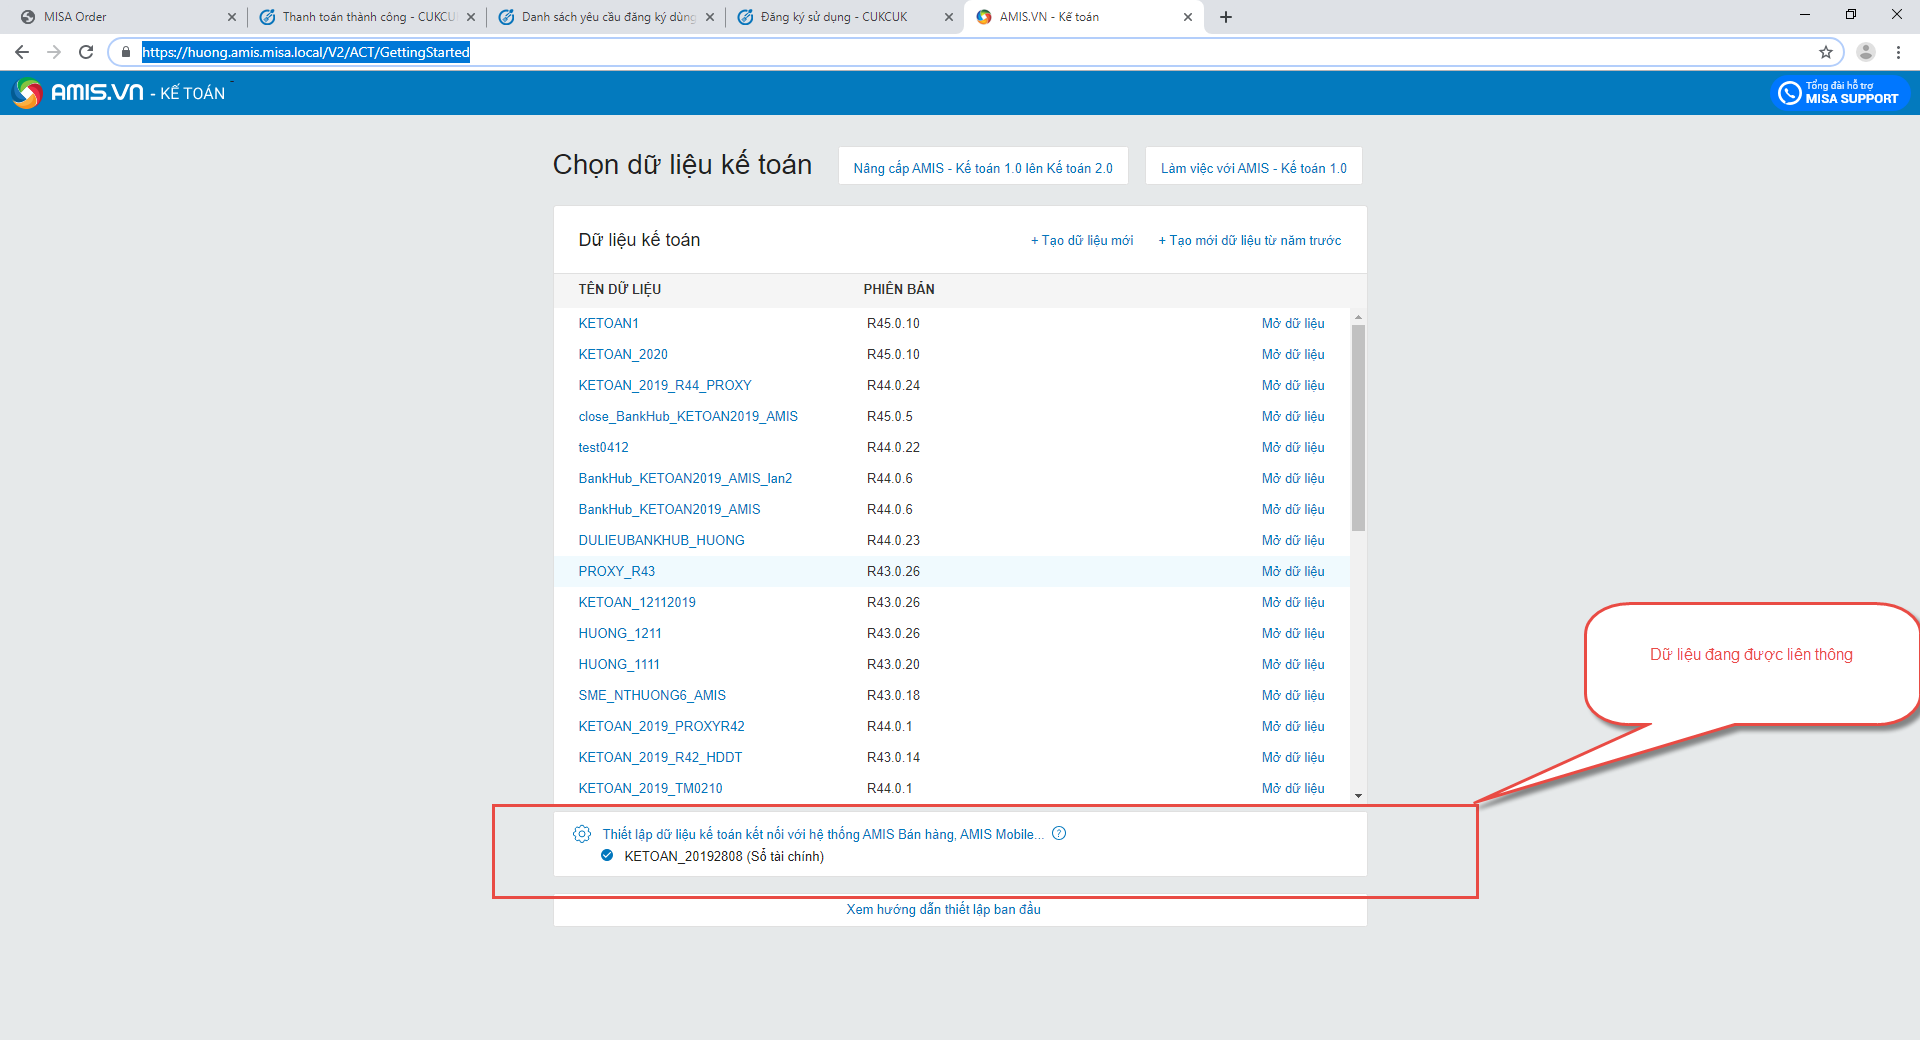Select KETOAN_2019_TM0210 data name

click(x=650, y=789)
